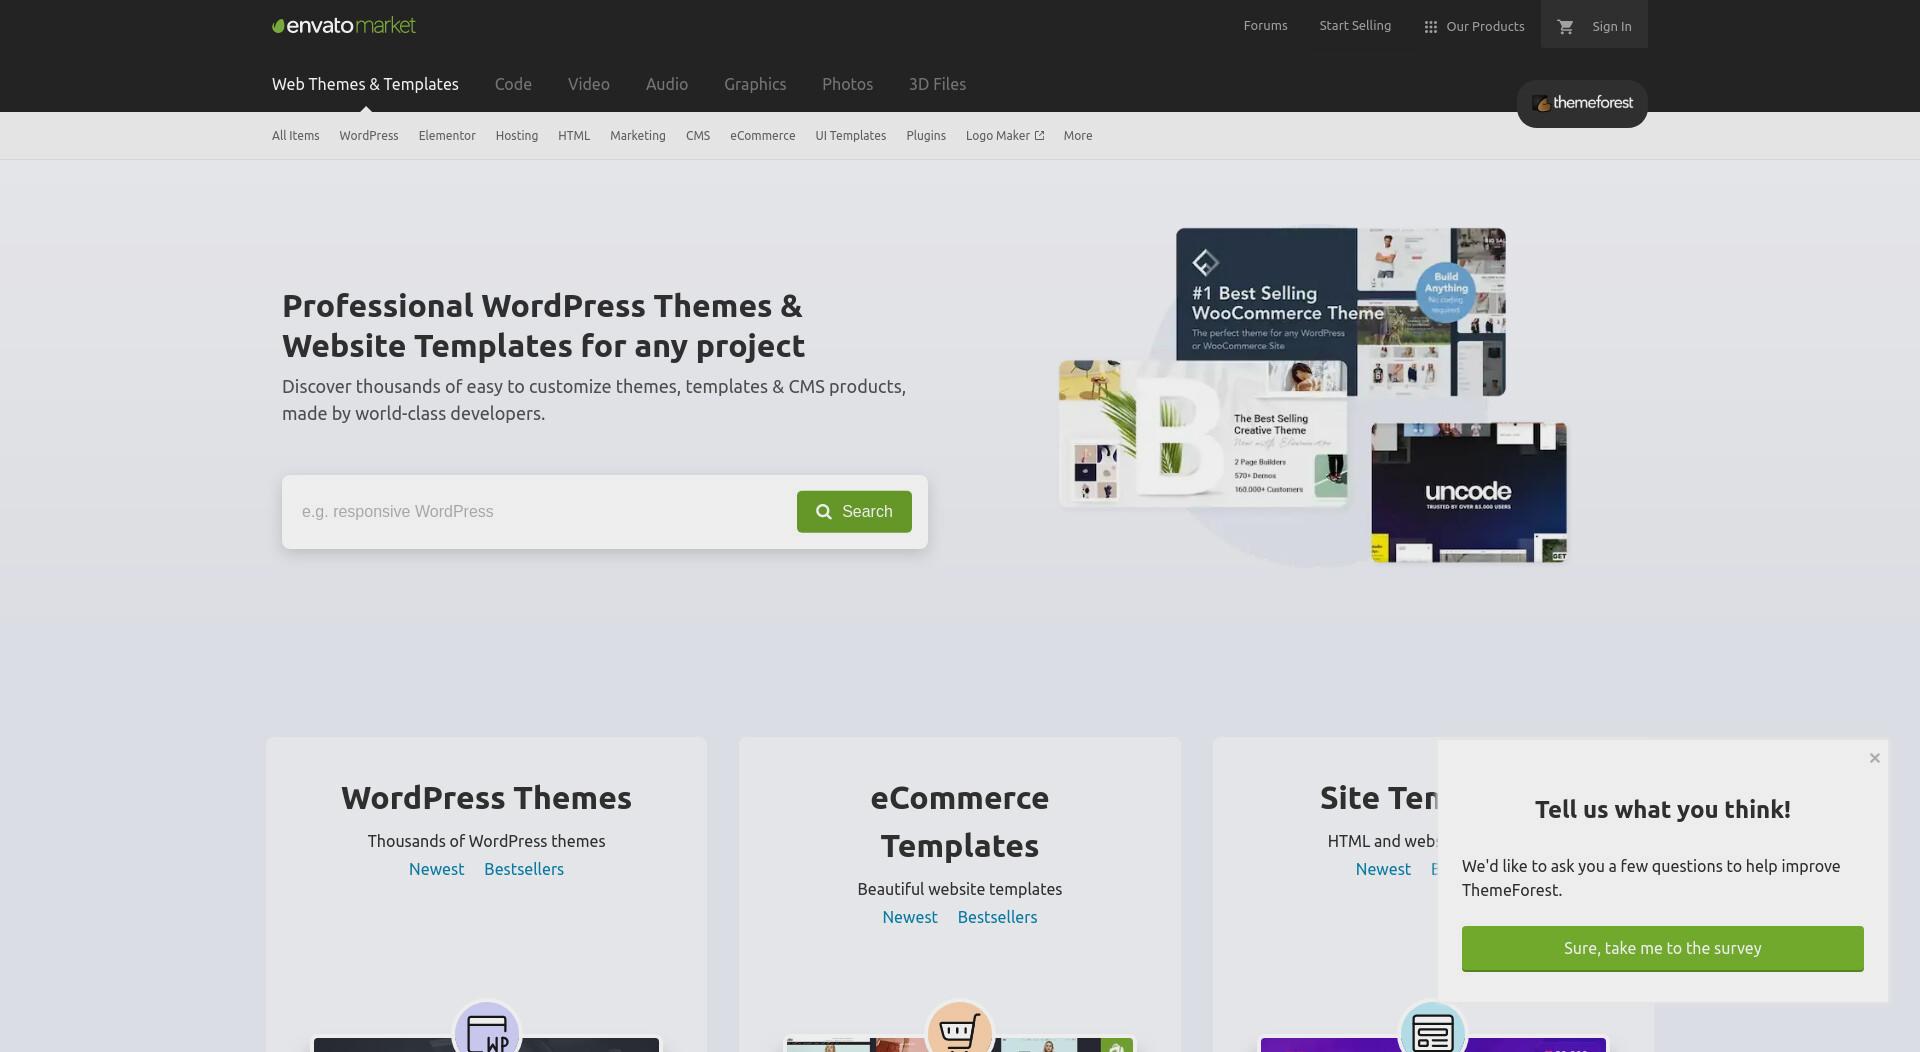Open the Best Selling Creative Theme thumbnail
This screenshot has height=1052, width=1920.
click(x=1203, y=433)
